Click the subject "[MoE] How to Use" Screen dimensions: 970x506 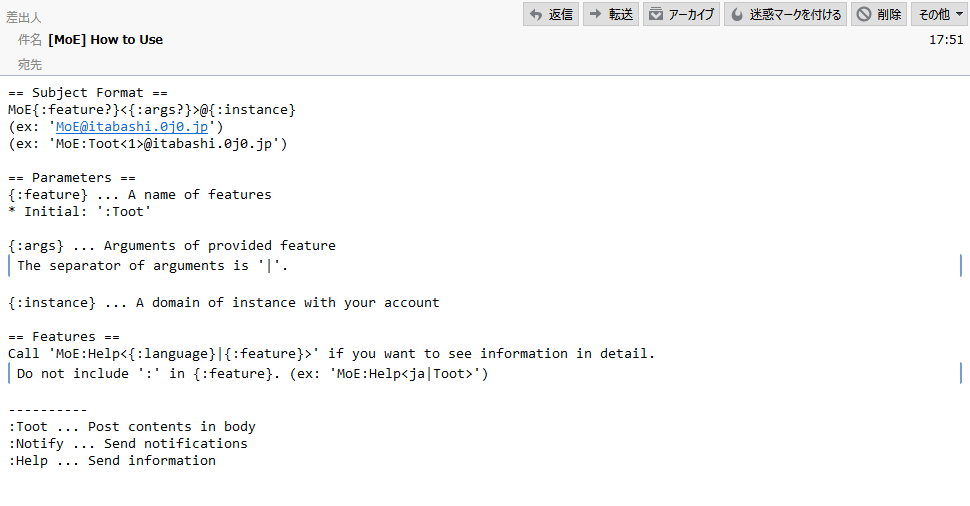click(x=106, y=40)
